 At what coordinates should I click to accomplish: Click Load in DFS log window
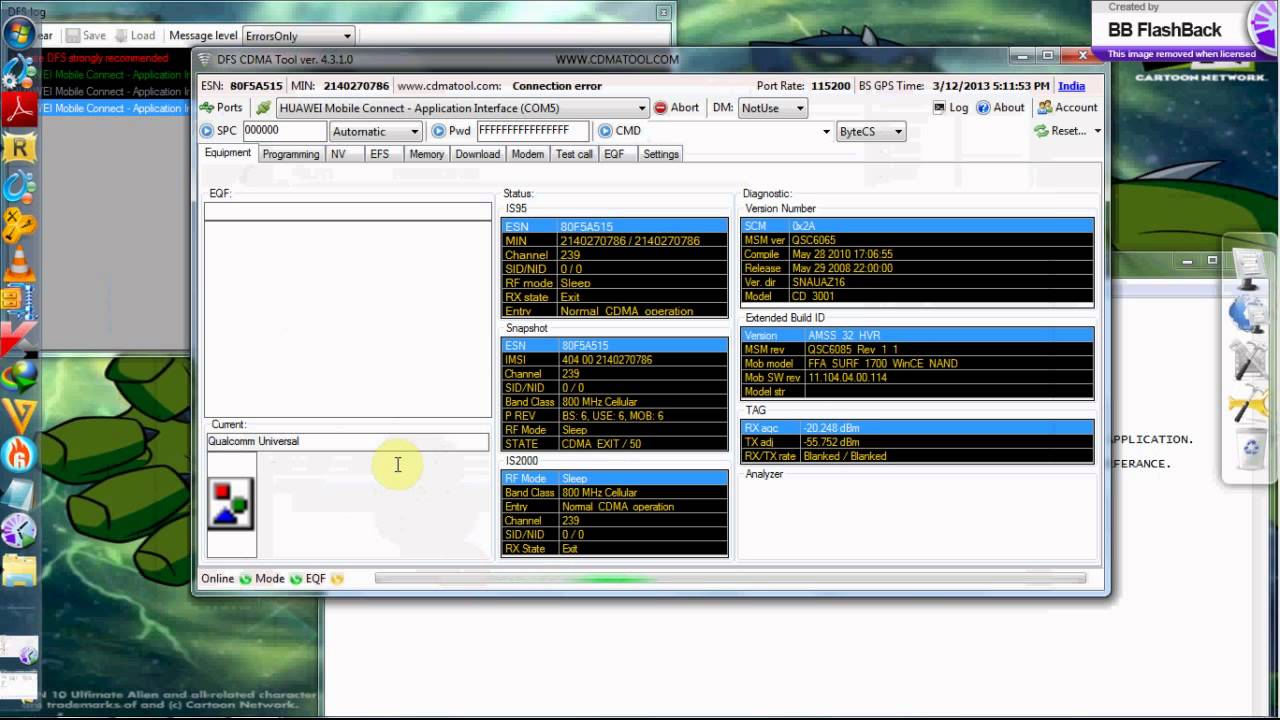135,35
